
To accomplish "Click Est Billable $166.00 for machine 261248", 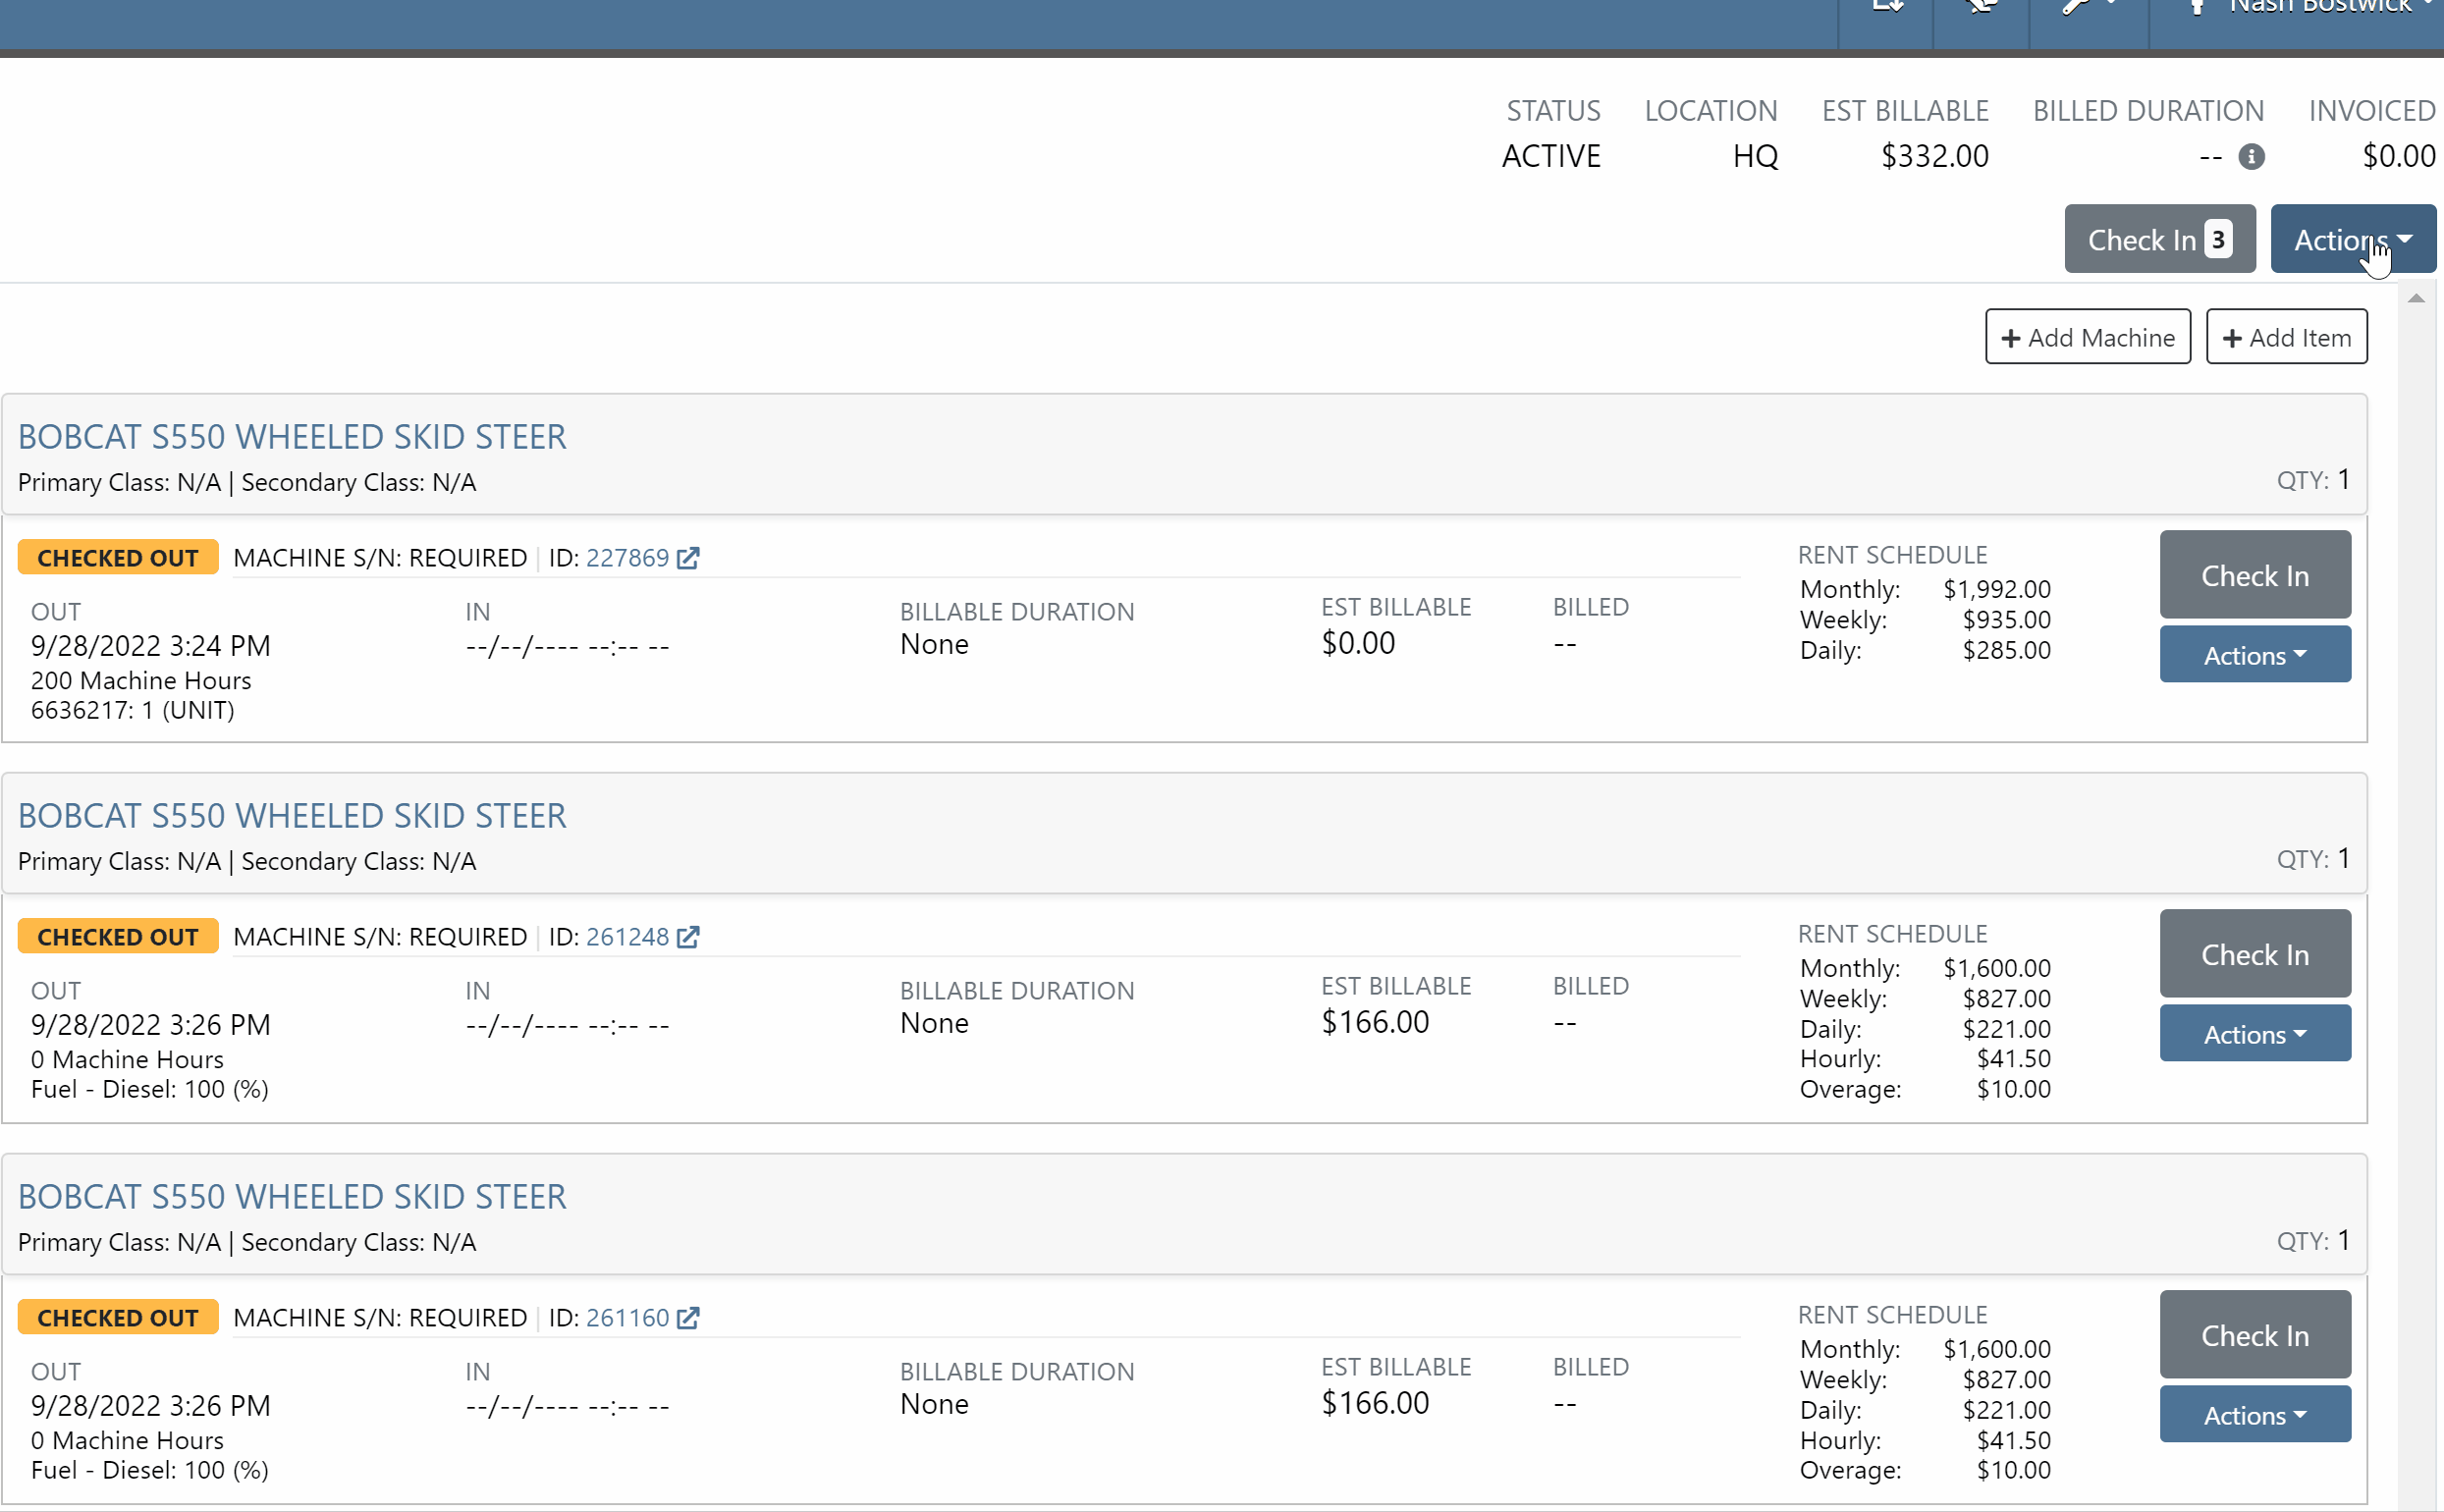I will pyautogui.click(x=1375, y=1022).
